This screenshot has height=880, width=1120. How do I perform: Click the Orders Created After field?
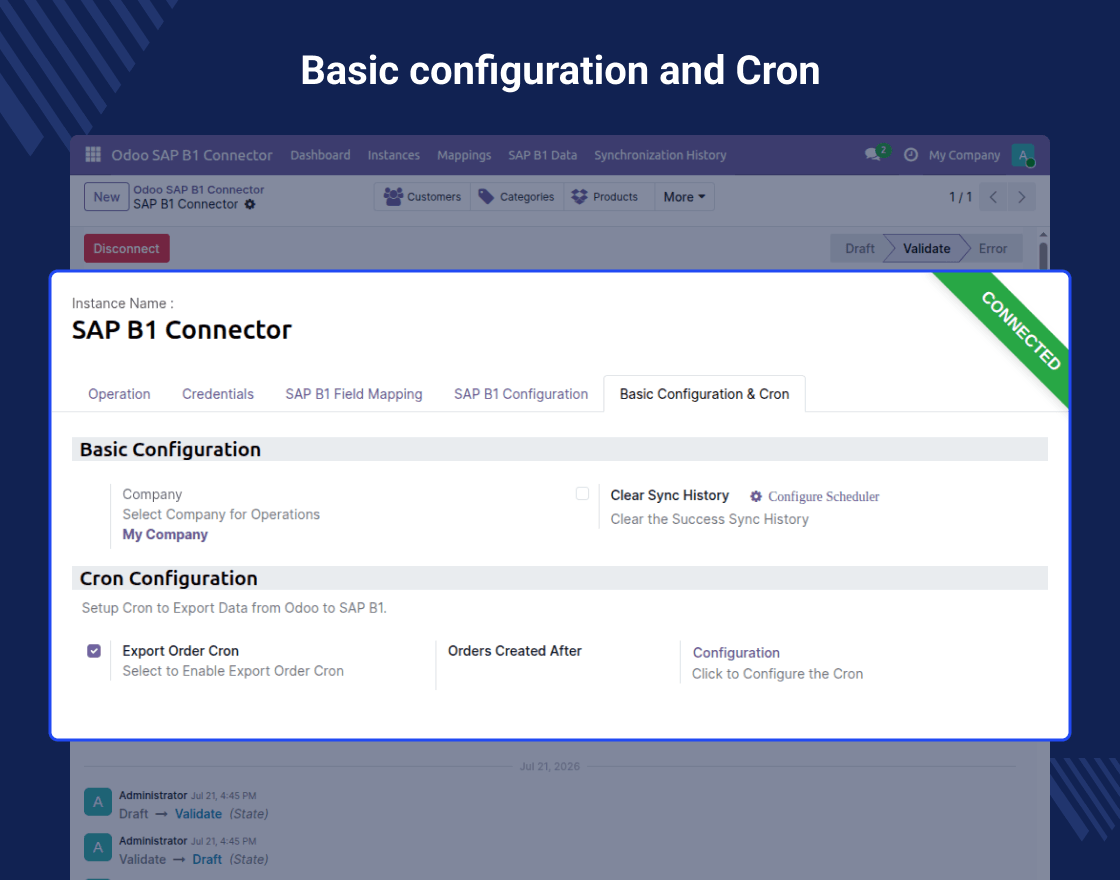click(x=514, y=651)
